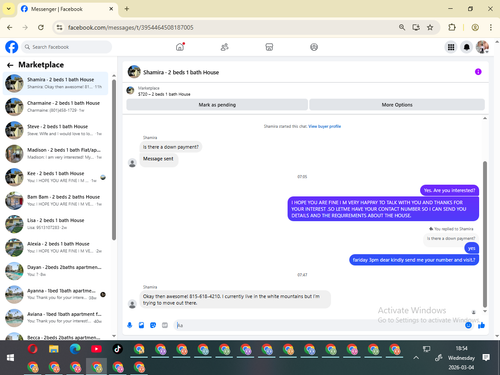500x375 pixels.
Task: Record a voice clip with microphone icon
Action: 130,325
